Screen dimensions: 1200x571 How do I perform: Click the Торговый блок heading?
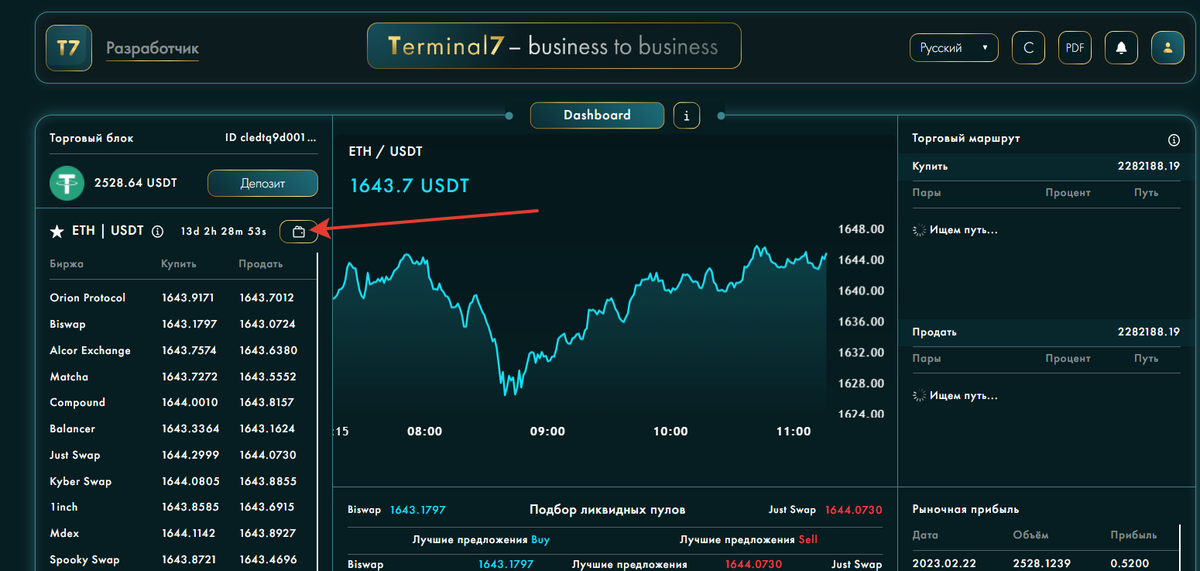(91, 138)
